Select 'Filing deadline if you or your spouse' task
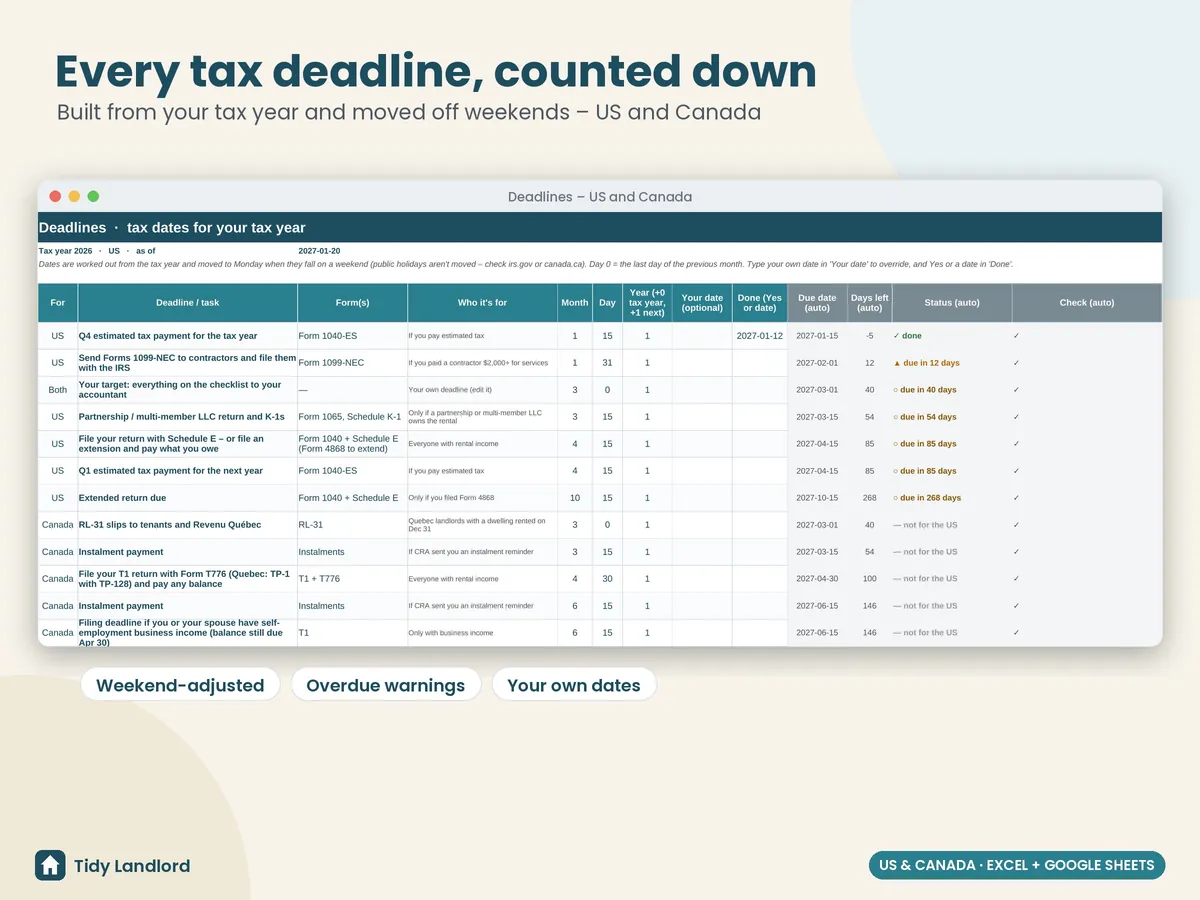The image size is (1200, 900). point(188,633)
